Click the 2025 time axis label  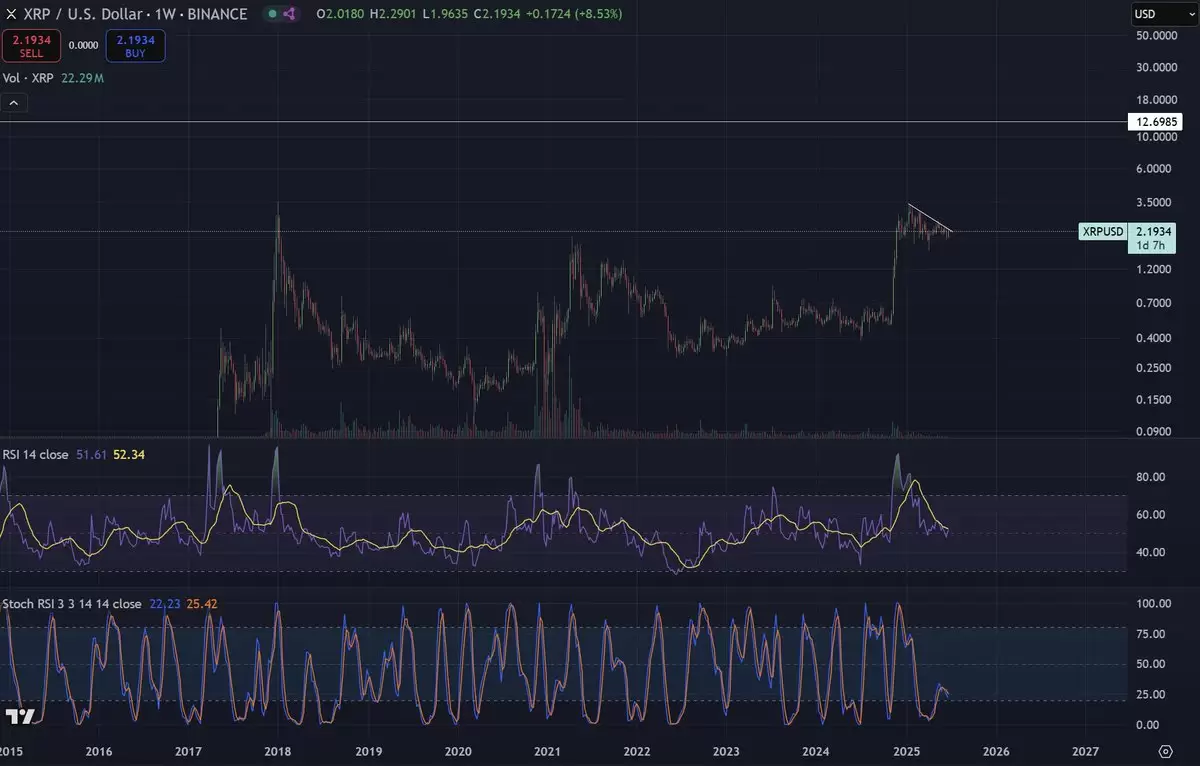pyautogui.click(x=907, y=750)
